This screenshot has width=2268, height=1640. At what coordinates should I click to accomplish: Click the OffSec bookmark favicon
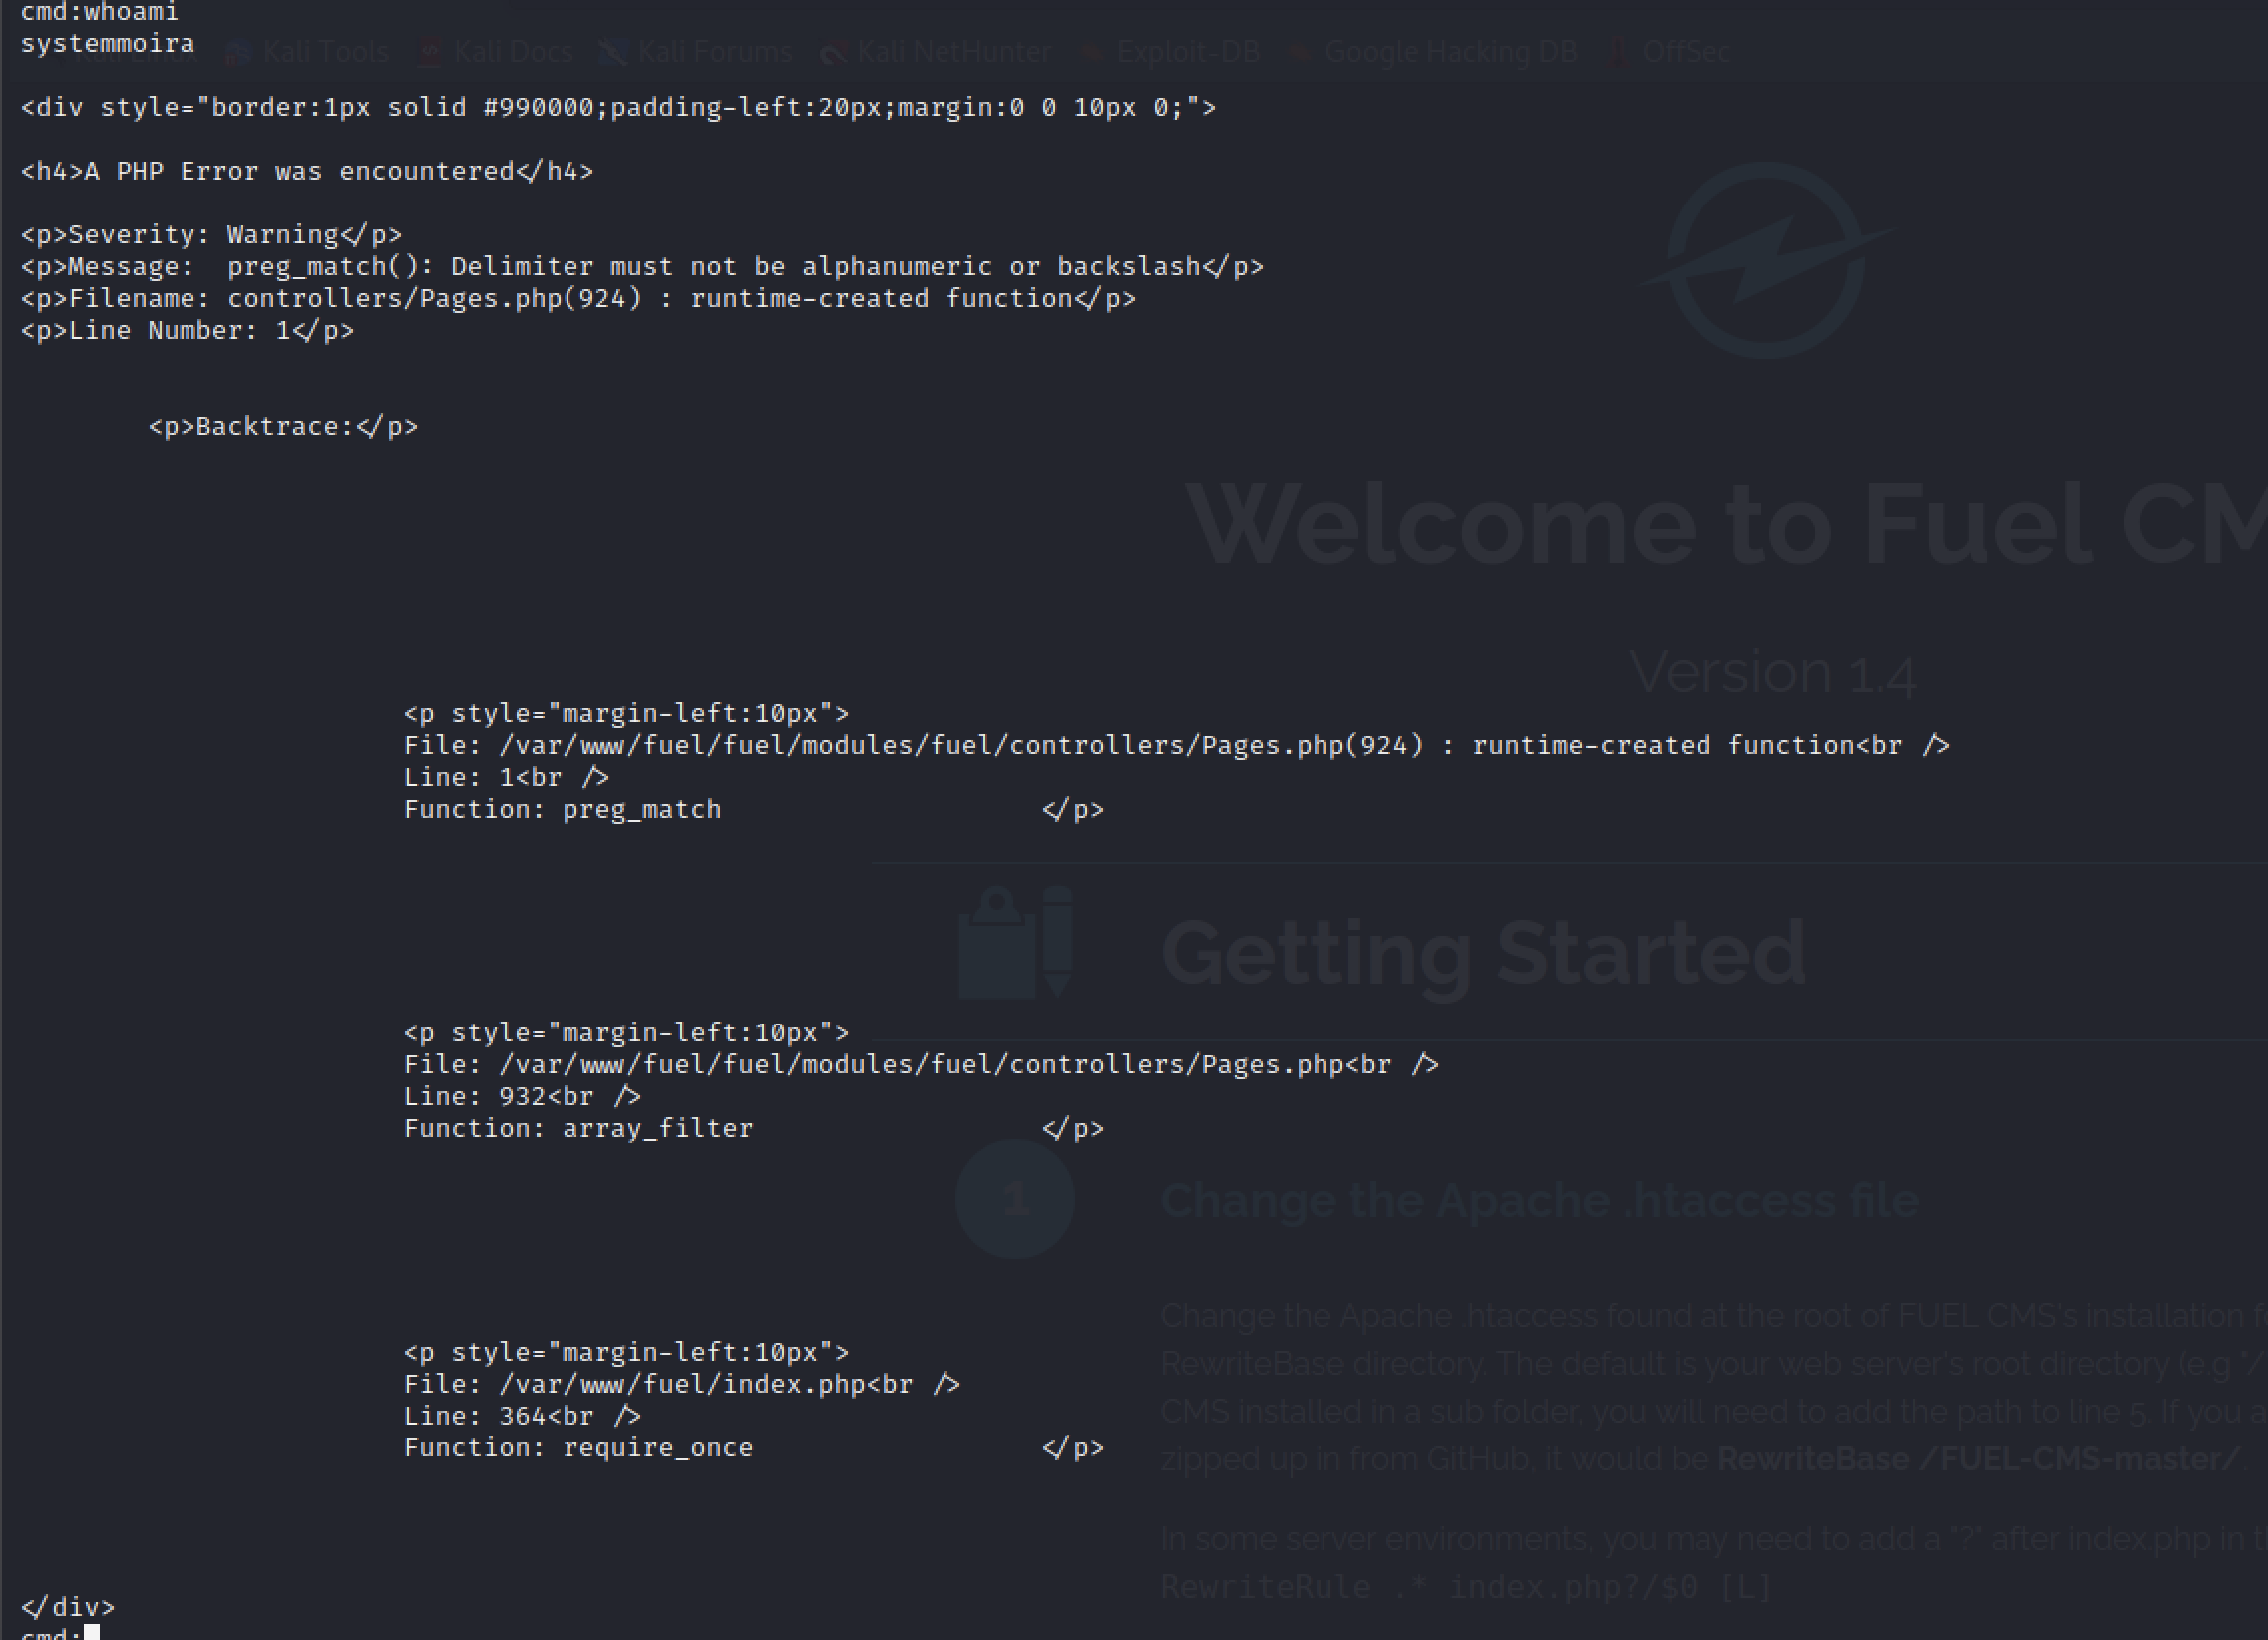click(1616, 52)
